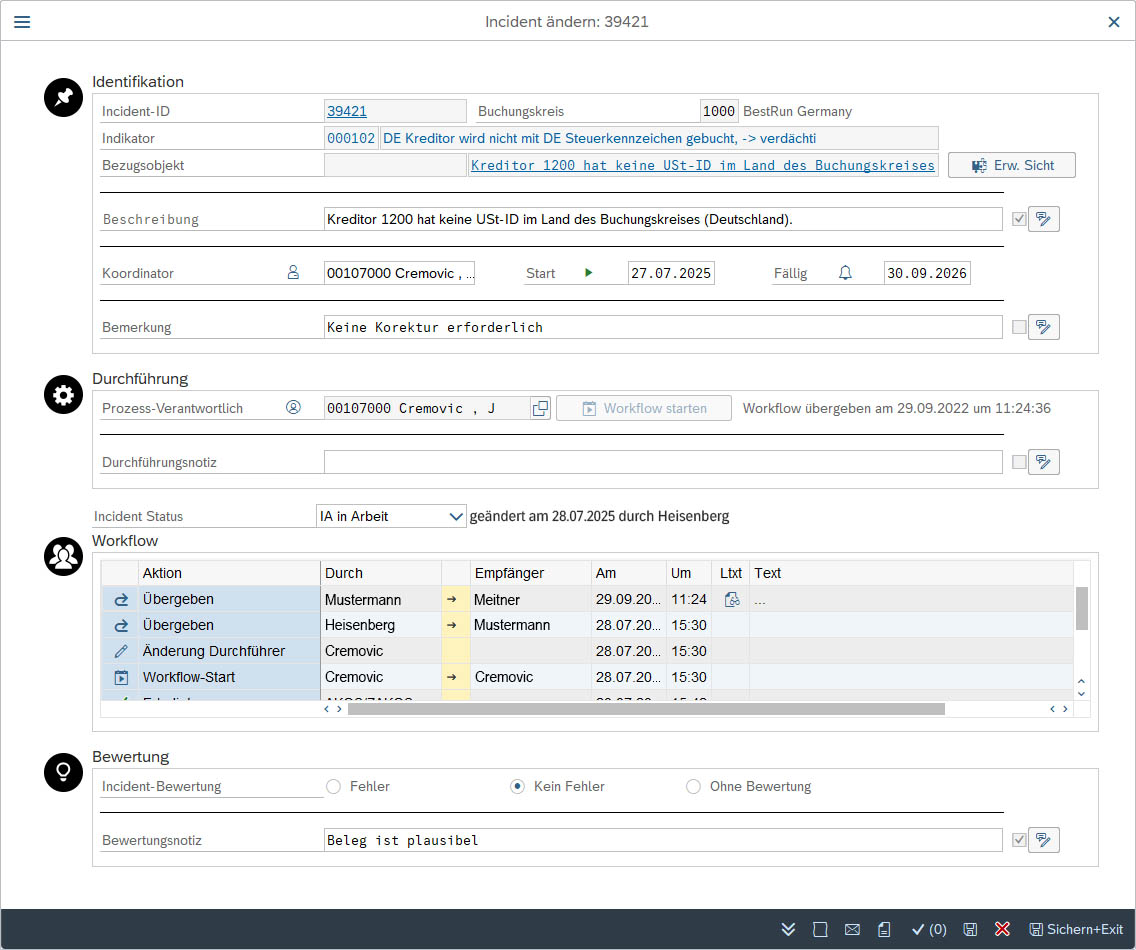Image resolution: width=1136 pixels, height=950 pixels.
Task: Close the Incident ändern window
Action: (1114, 22)
